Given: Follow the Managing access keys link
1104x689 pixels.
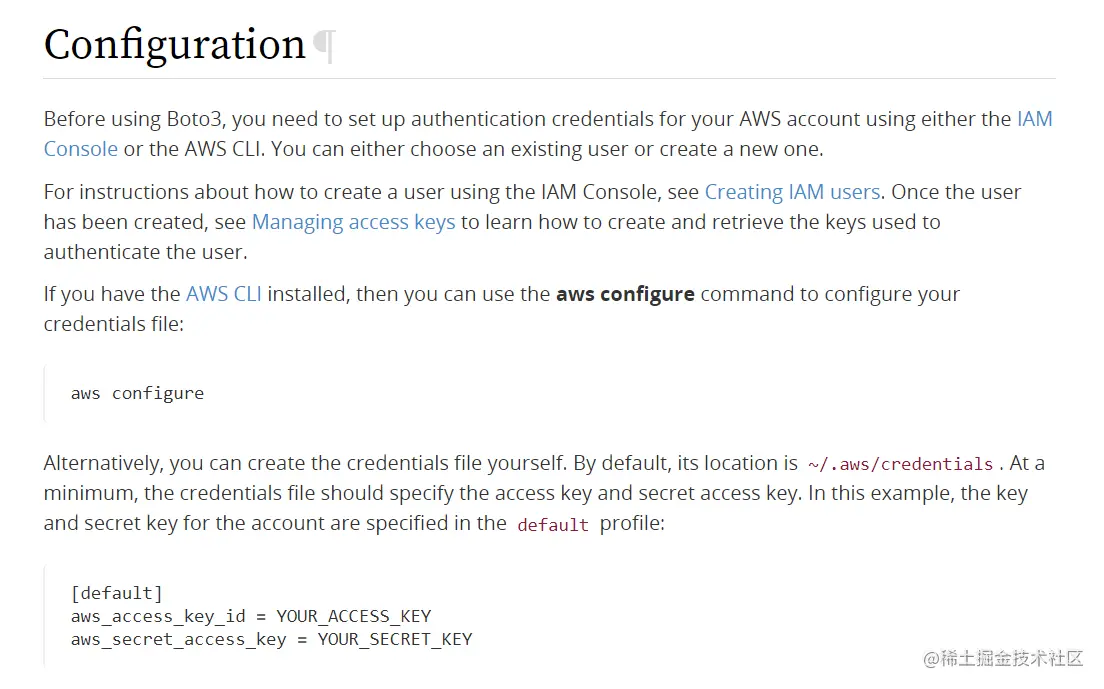Looking at the screenshot, I should tap(353, 222).
